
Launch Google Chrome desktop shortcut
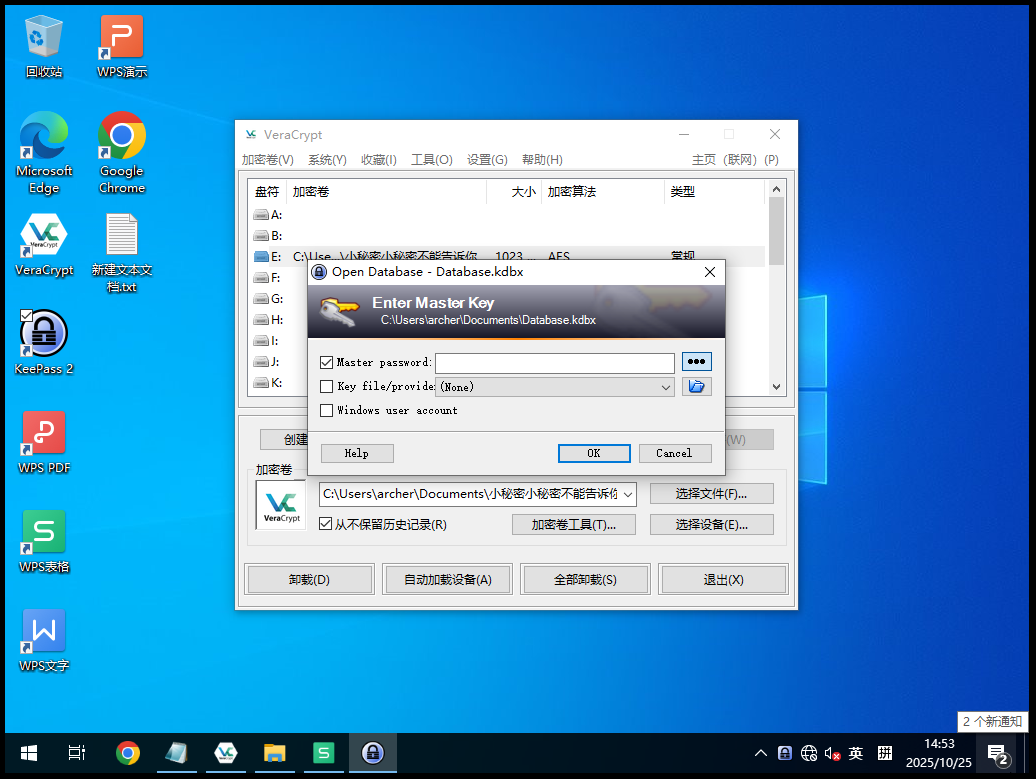pyautogui.click(x=122, y=153)
